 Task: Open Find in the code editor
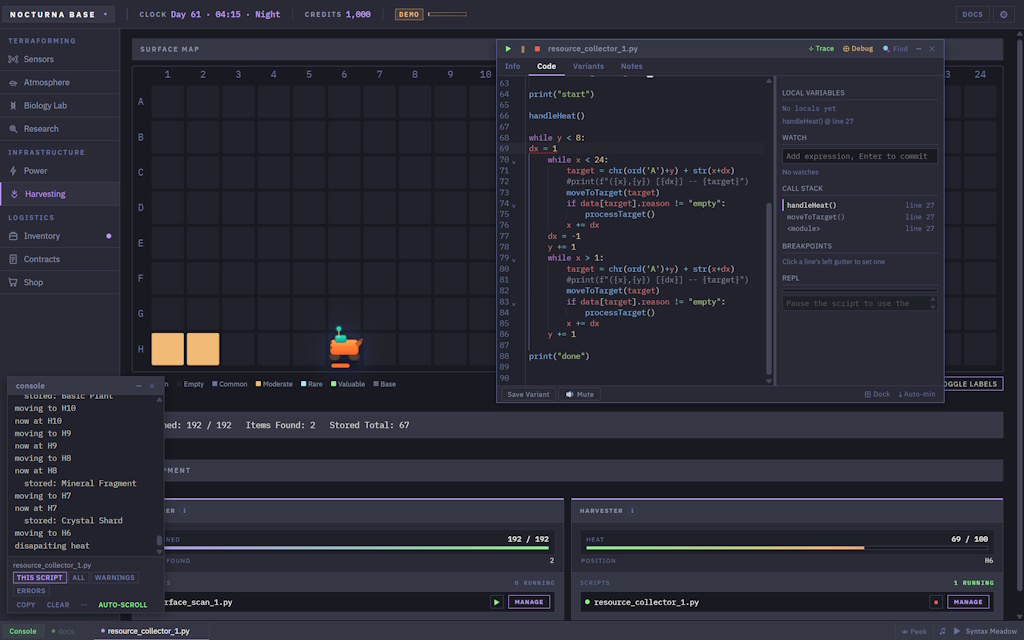(x=895, y=49)
